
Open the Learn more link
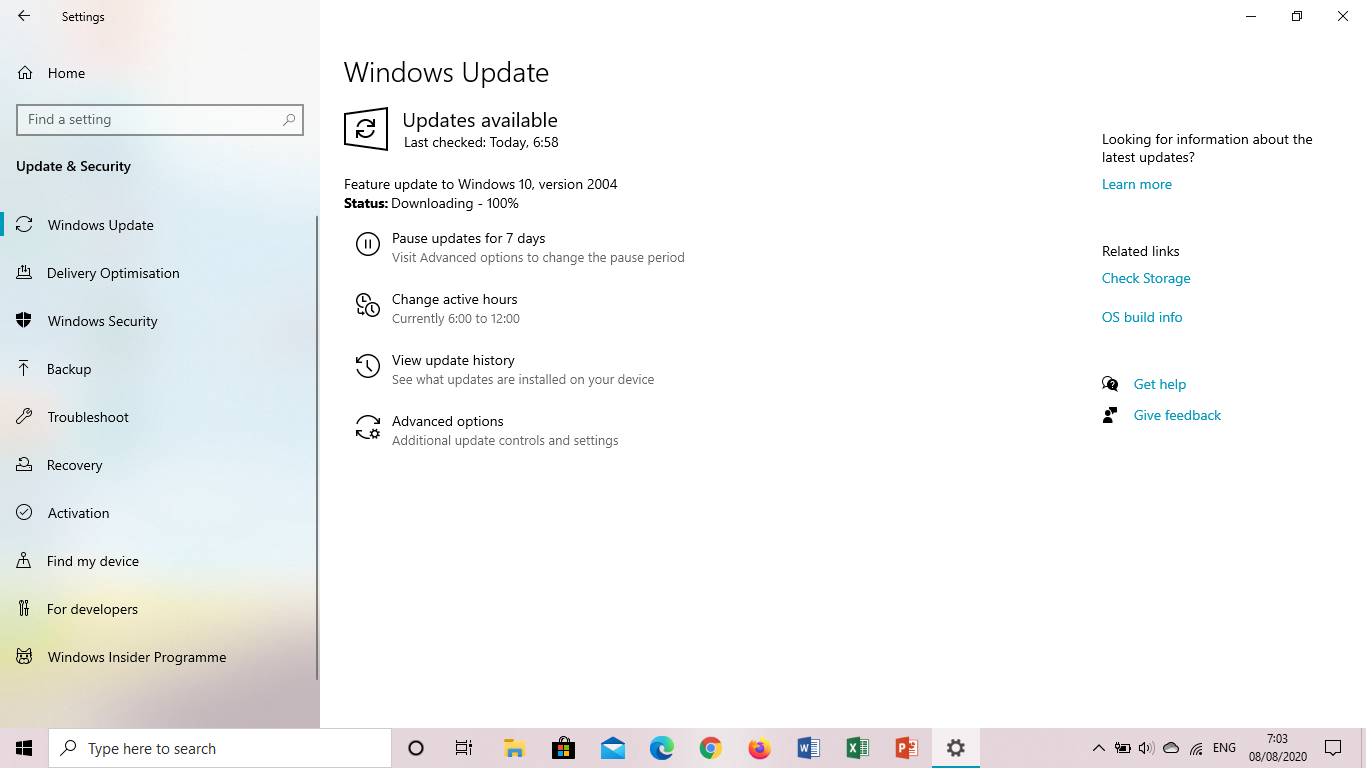coord(1136,184)
